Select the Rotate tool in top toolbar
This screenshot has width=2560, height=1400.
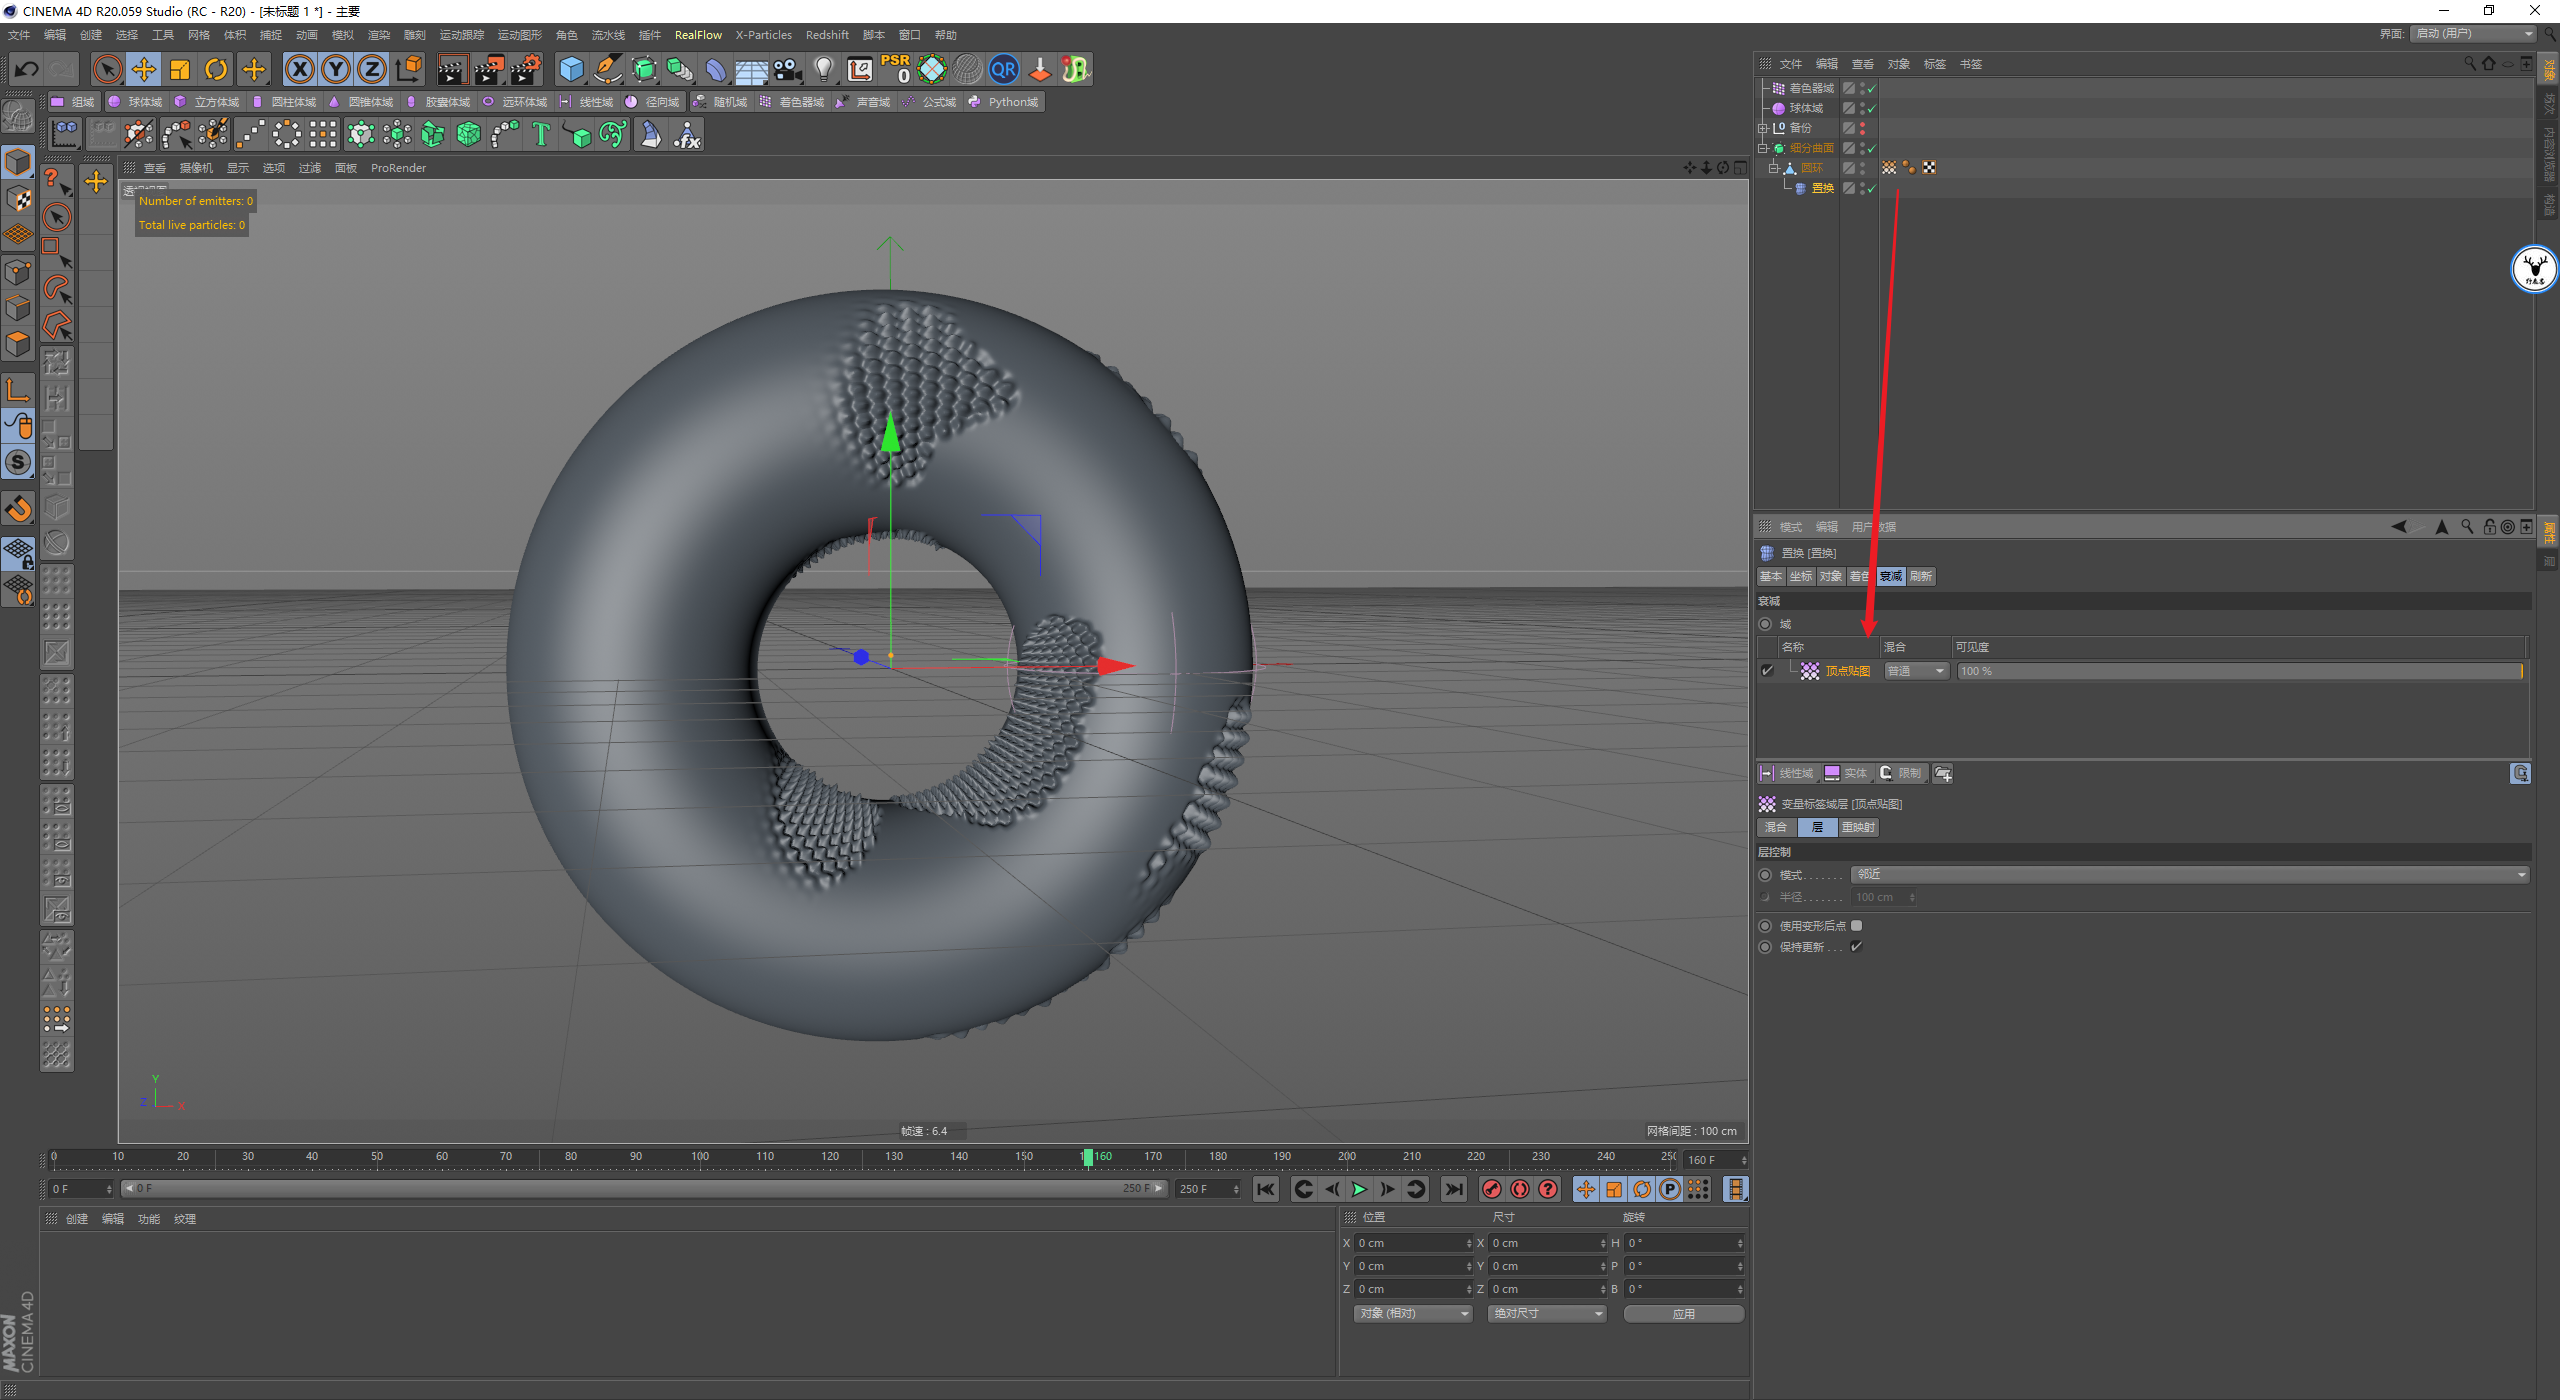(216, 69)
